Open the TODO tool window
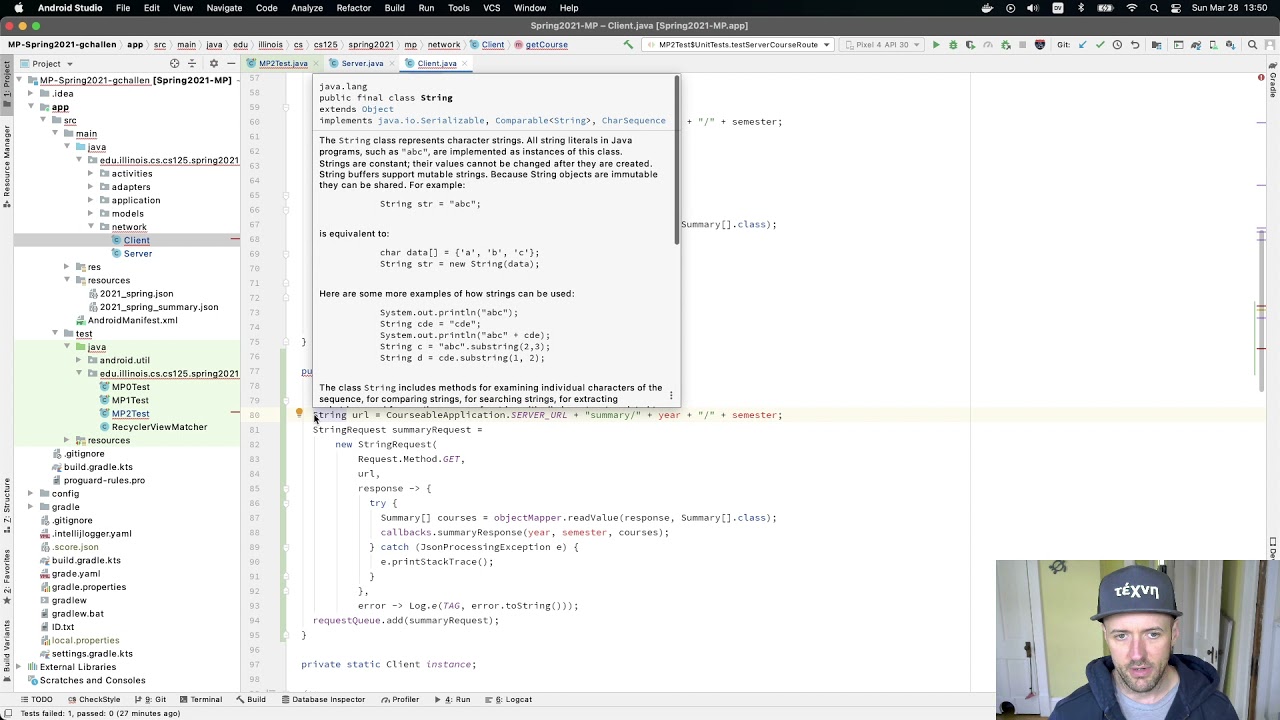Image resolution: width=1280 pixels, height=720 pixels. [36, 699]
